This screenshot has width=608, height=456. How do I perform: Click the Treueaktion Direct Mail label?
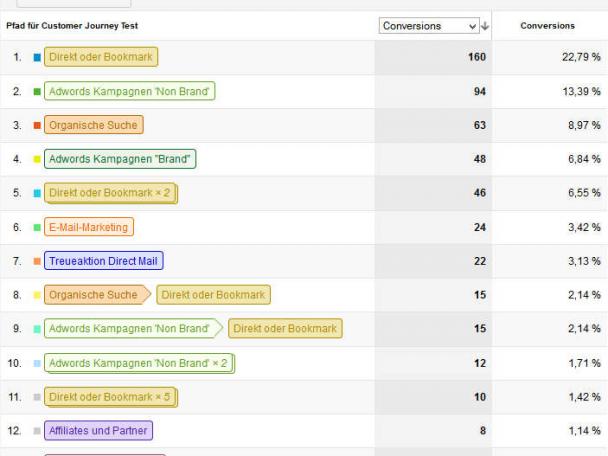pos(103,261)
